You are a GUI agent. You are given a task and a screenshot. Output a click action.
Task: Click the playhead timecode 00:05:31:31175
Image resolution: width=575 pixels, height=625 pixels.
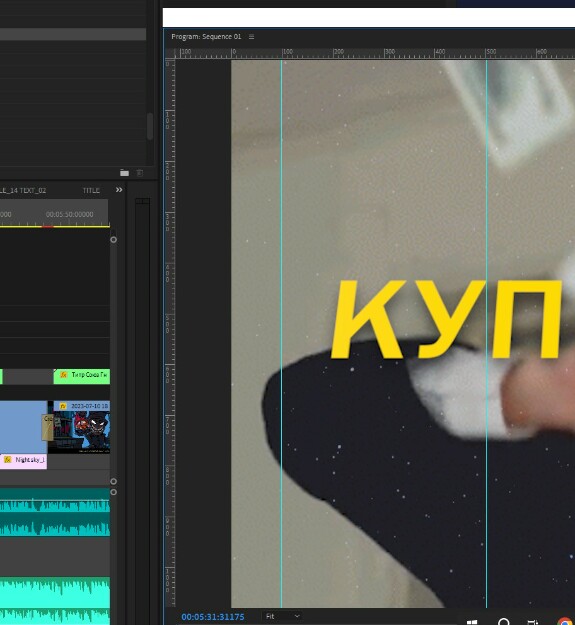(x=213, y=617)
